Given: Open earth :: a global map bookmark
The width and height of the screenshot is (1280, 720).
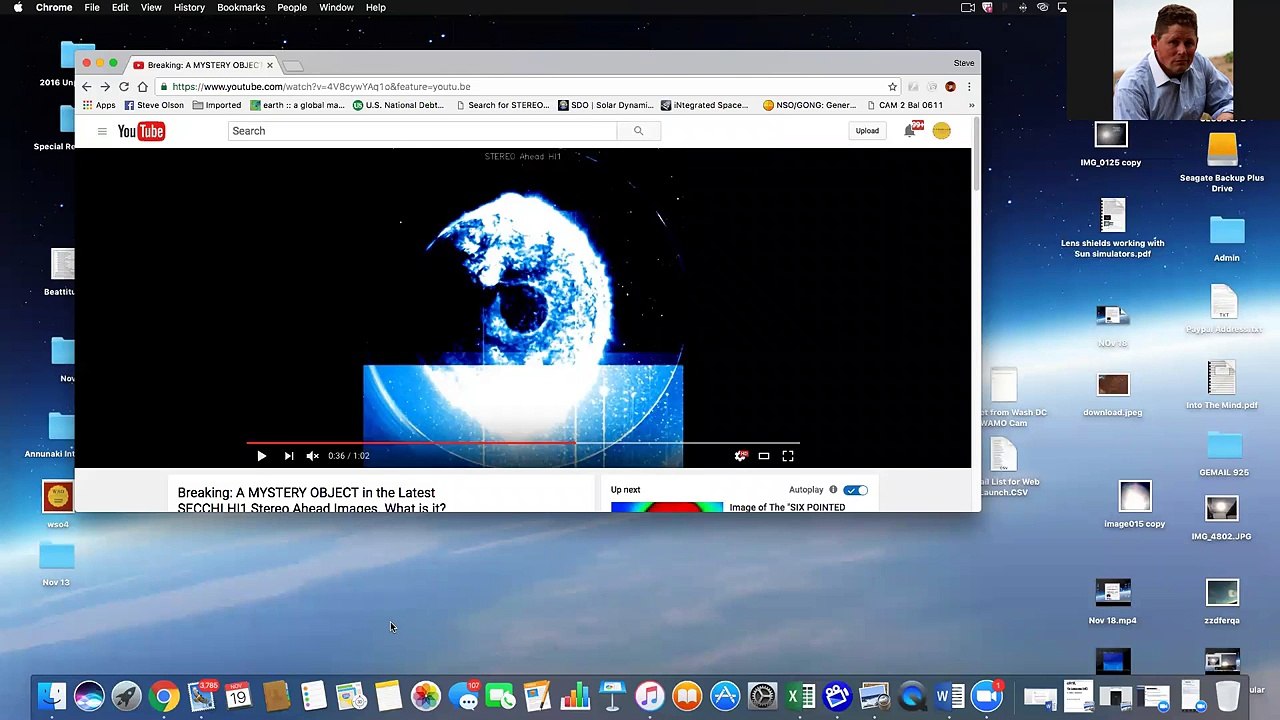Looking at the screenshot, I should [x=297, y=105].
